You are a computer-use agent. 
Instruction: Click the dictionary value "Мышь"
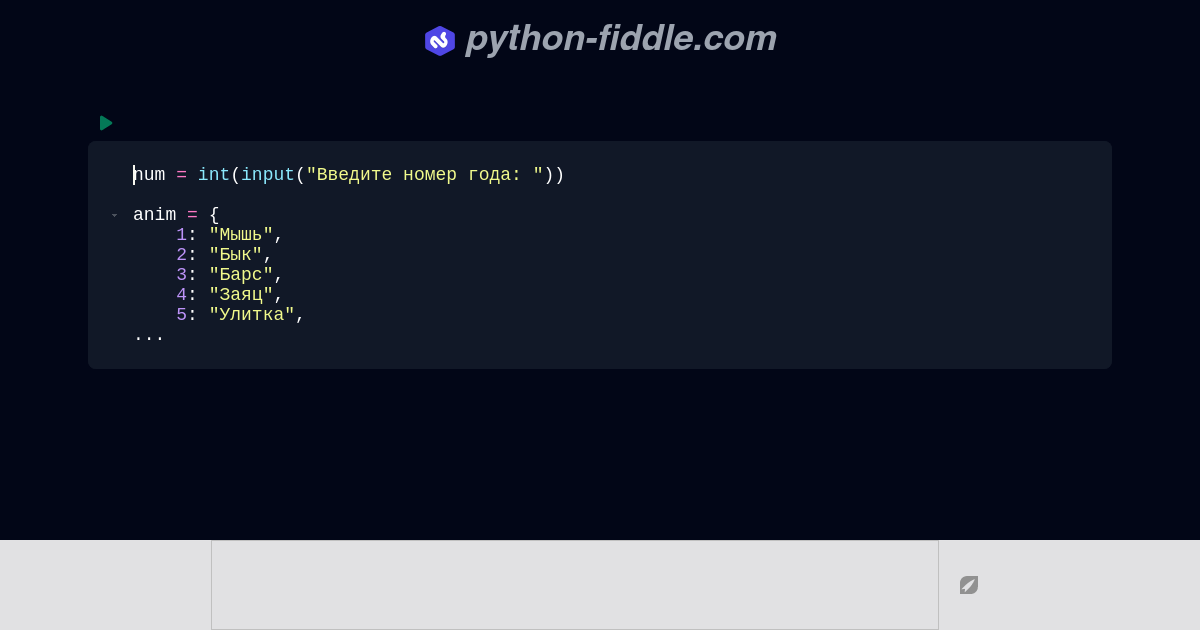(240, 235)
